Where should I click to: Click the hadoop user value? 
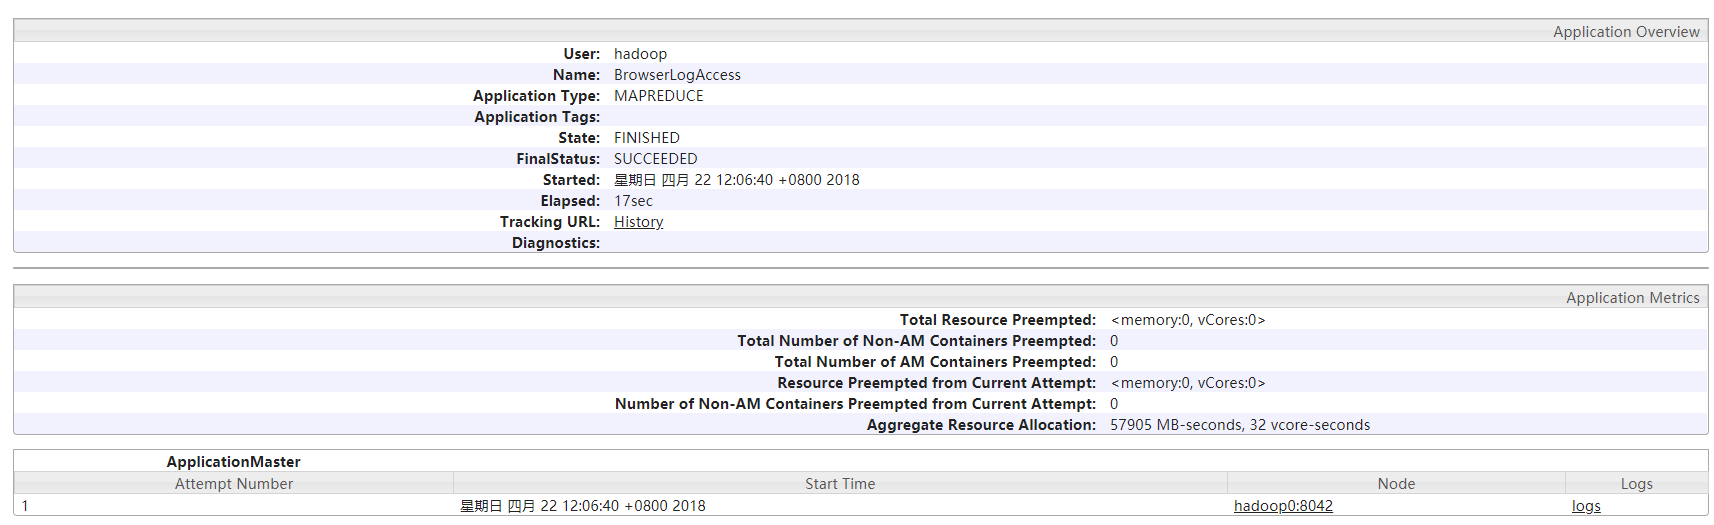coord(640,54)
